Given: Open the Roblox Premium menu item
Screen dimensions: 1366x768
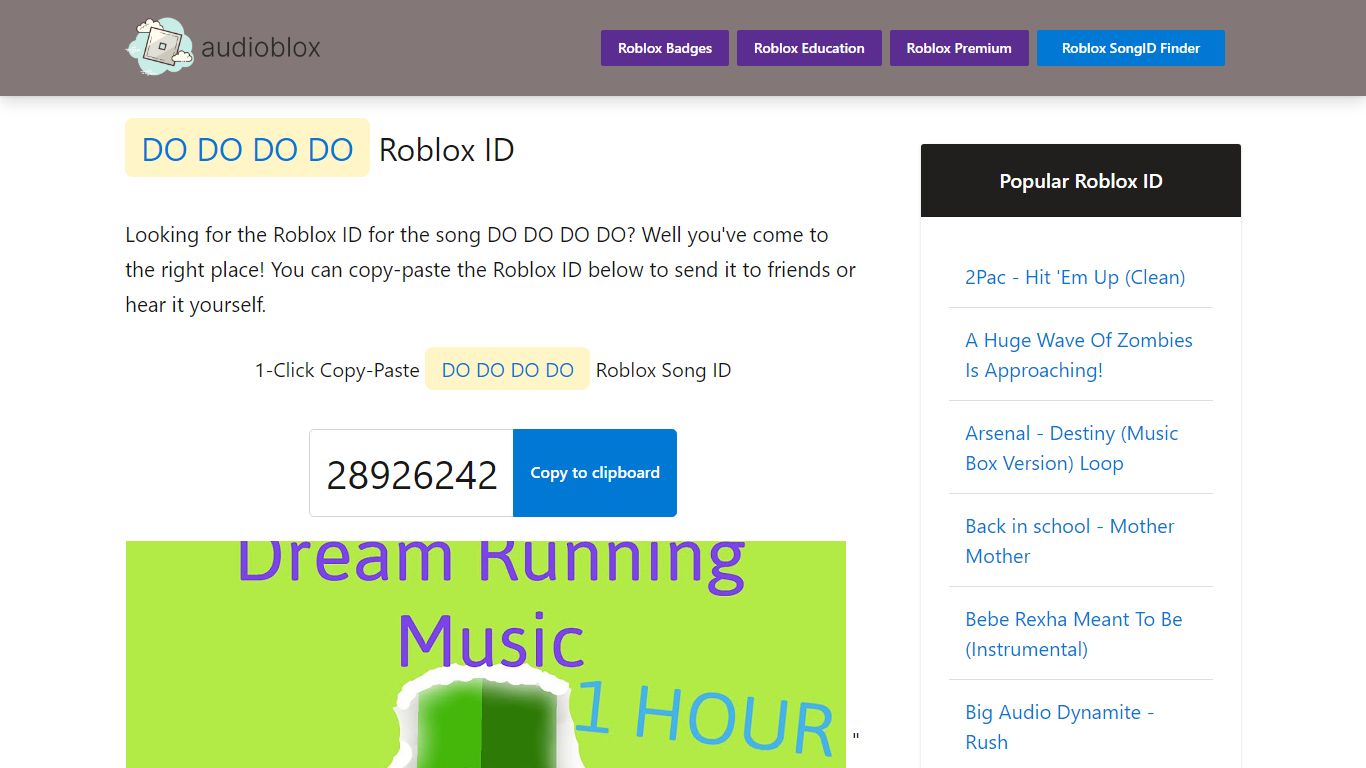Looking at the screenshot, I should [959, 48].
